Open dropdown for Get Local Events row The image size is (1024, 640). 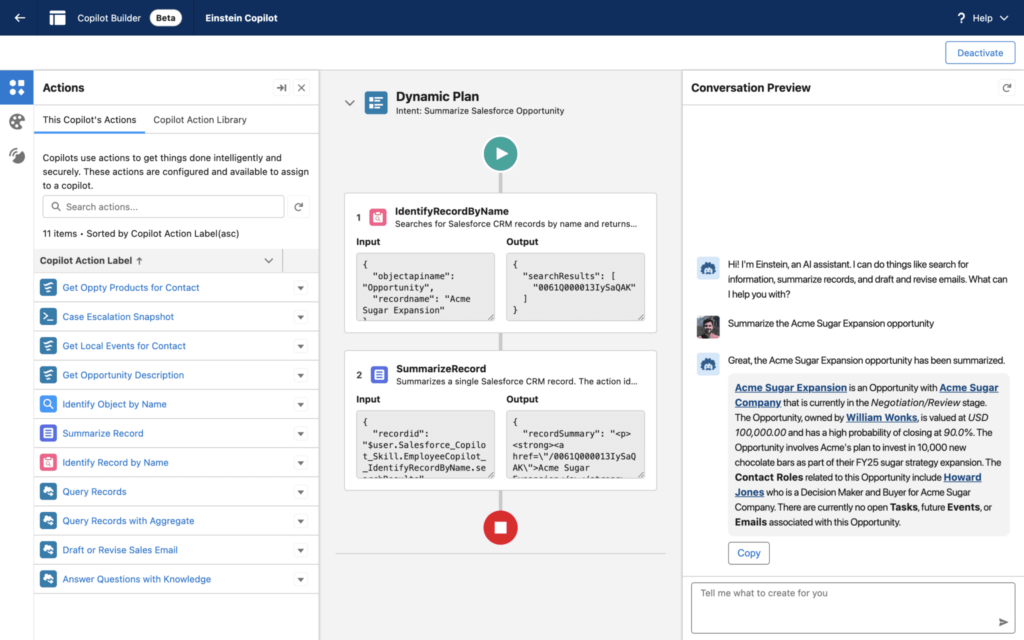300,346
